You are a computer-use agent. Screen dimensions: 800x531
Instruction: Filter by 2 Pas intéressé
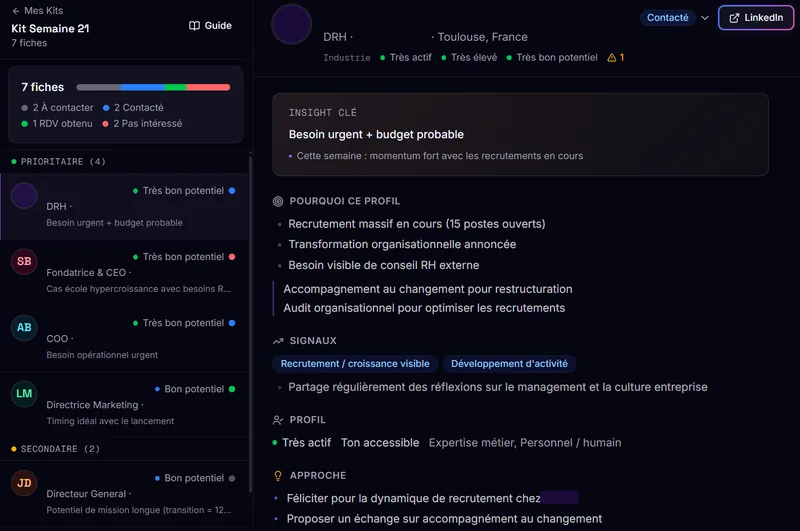tap(142, 123)
